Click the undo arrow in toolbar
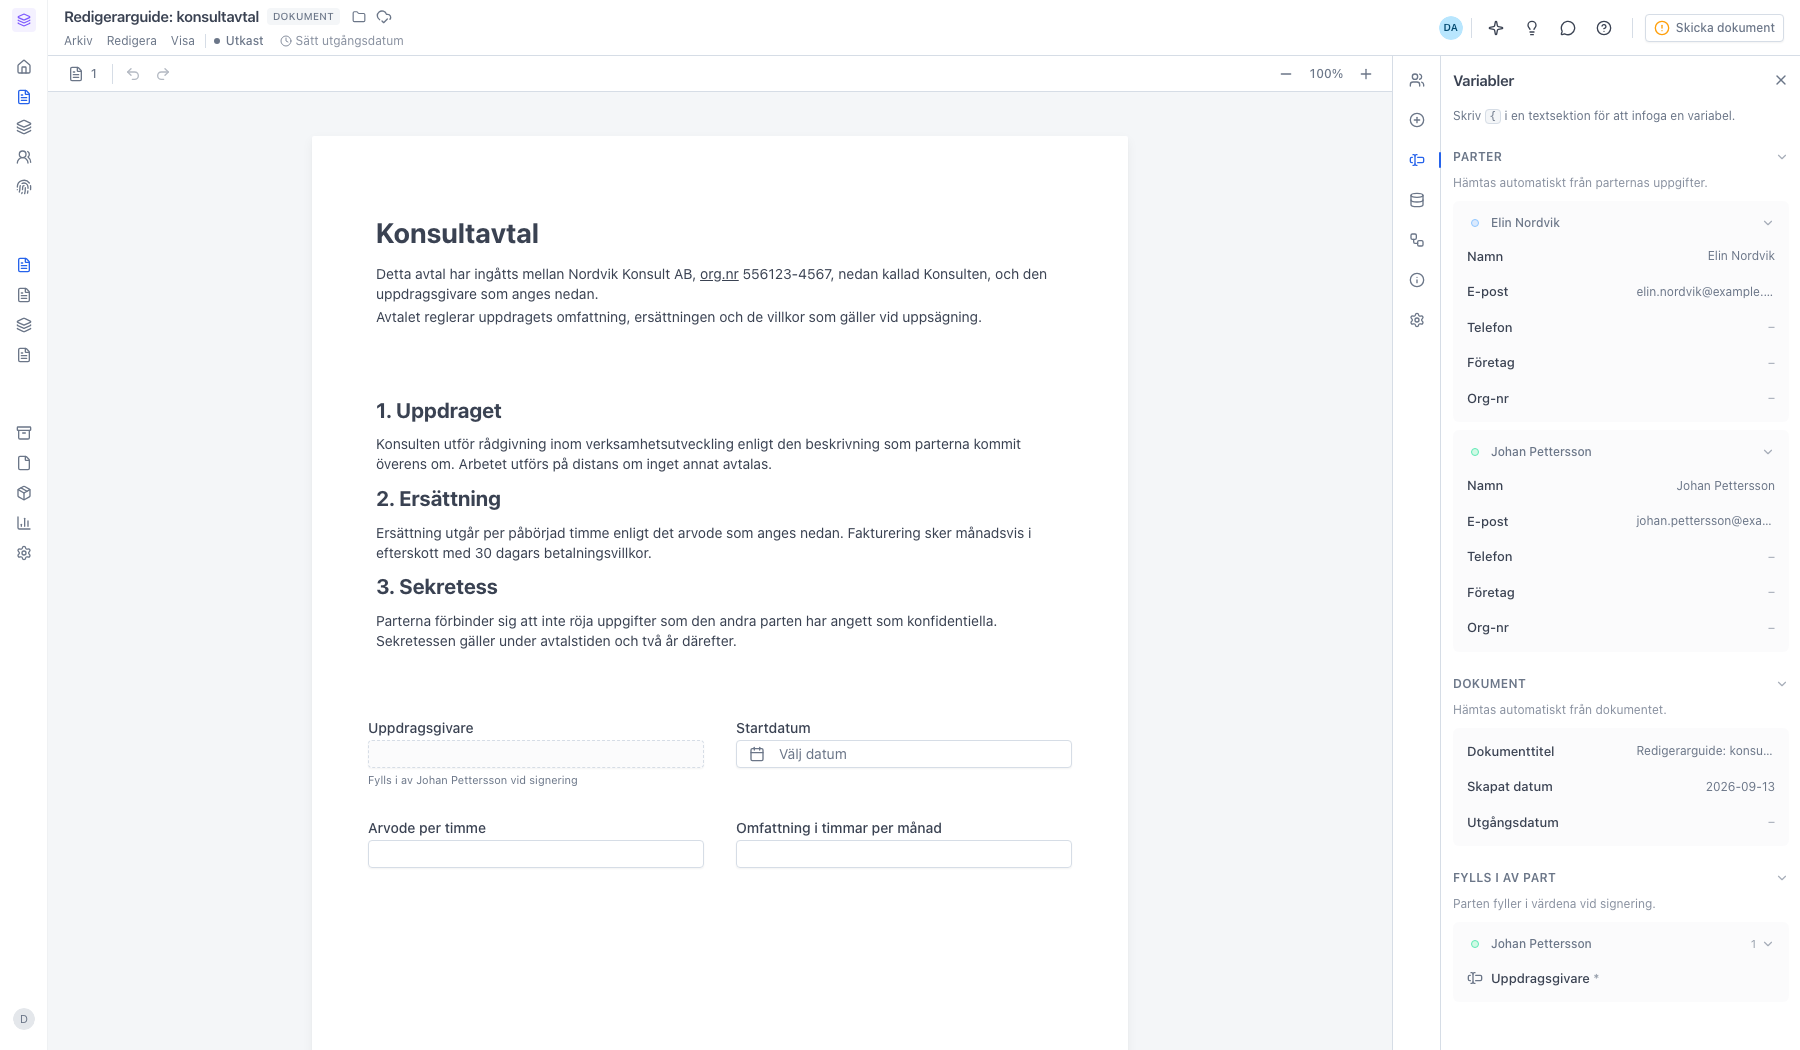The width and height of the screenshot is (1800, 1050). pos(133,74)
